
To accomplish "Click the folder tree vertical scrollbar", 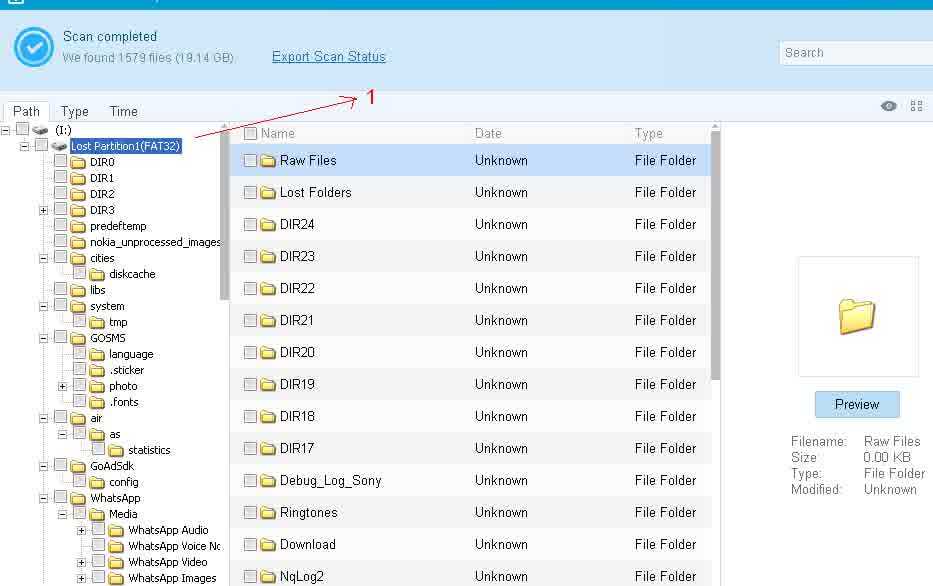I will point(224,214).
